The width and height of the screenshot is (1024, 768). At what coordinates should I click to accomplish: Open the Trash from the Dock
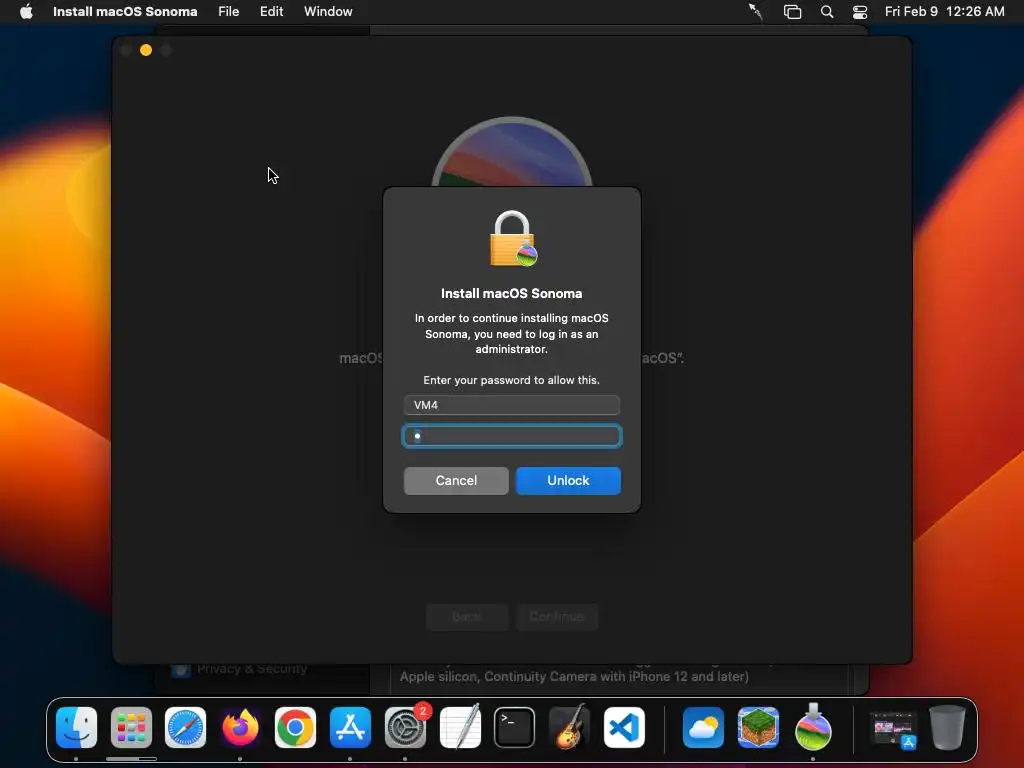point(948,727)
